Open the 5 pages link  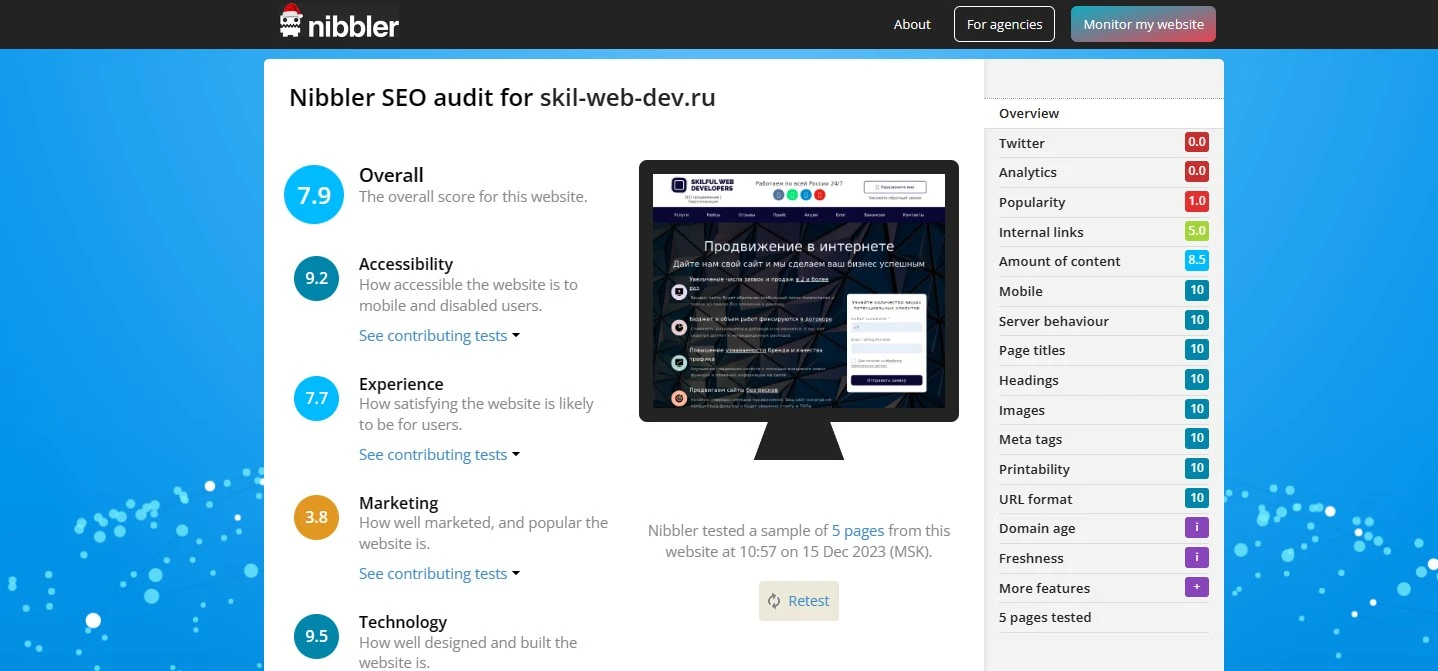858,531
